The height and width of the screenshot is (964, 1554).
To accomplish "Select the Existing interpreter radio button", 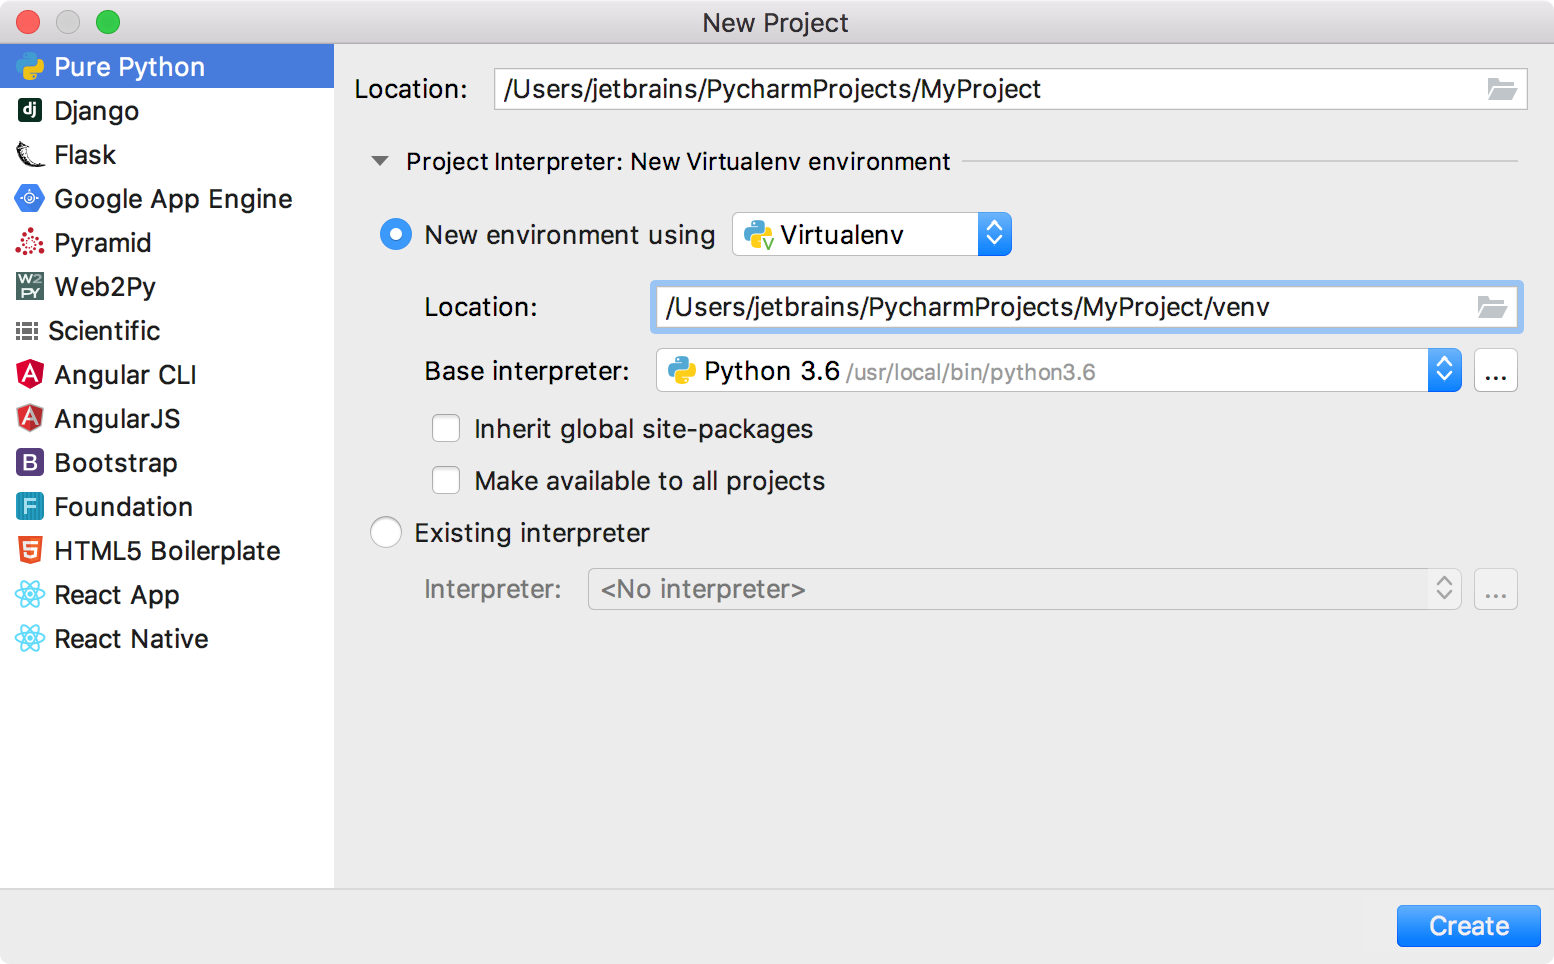I will pos(386,532).
